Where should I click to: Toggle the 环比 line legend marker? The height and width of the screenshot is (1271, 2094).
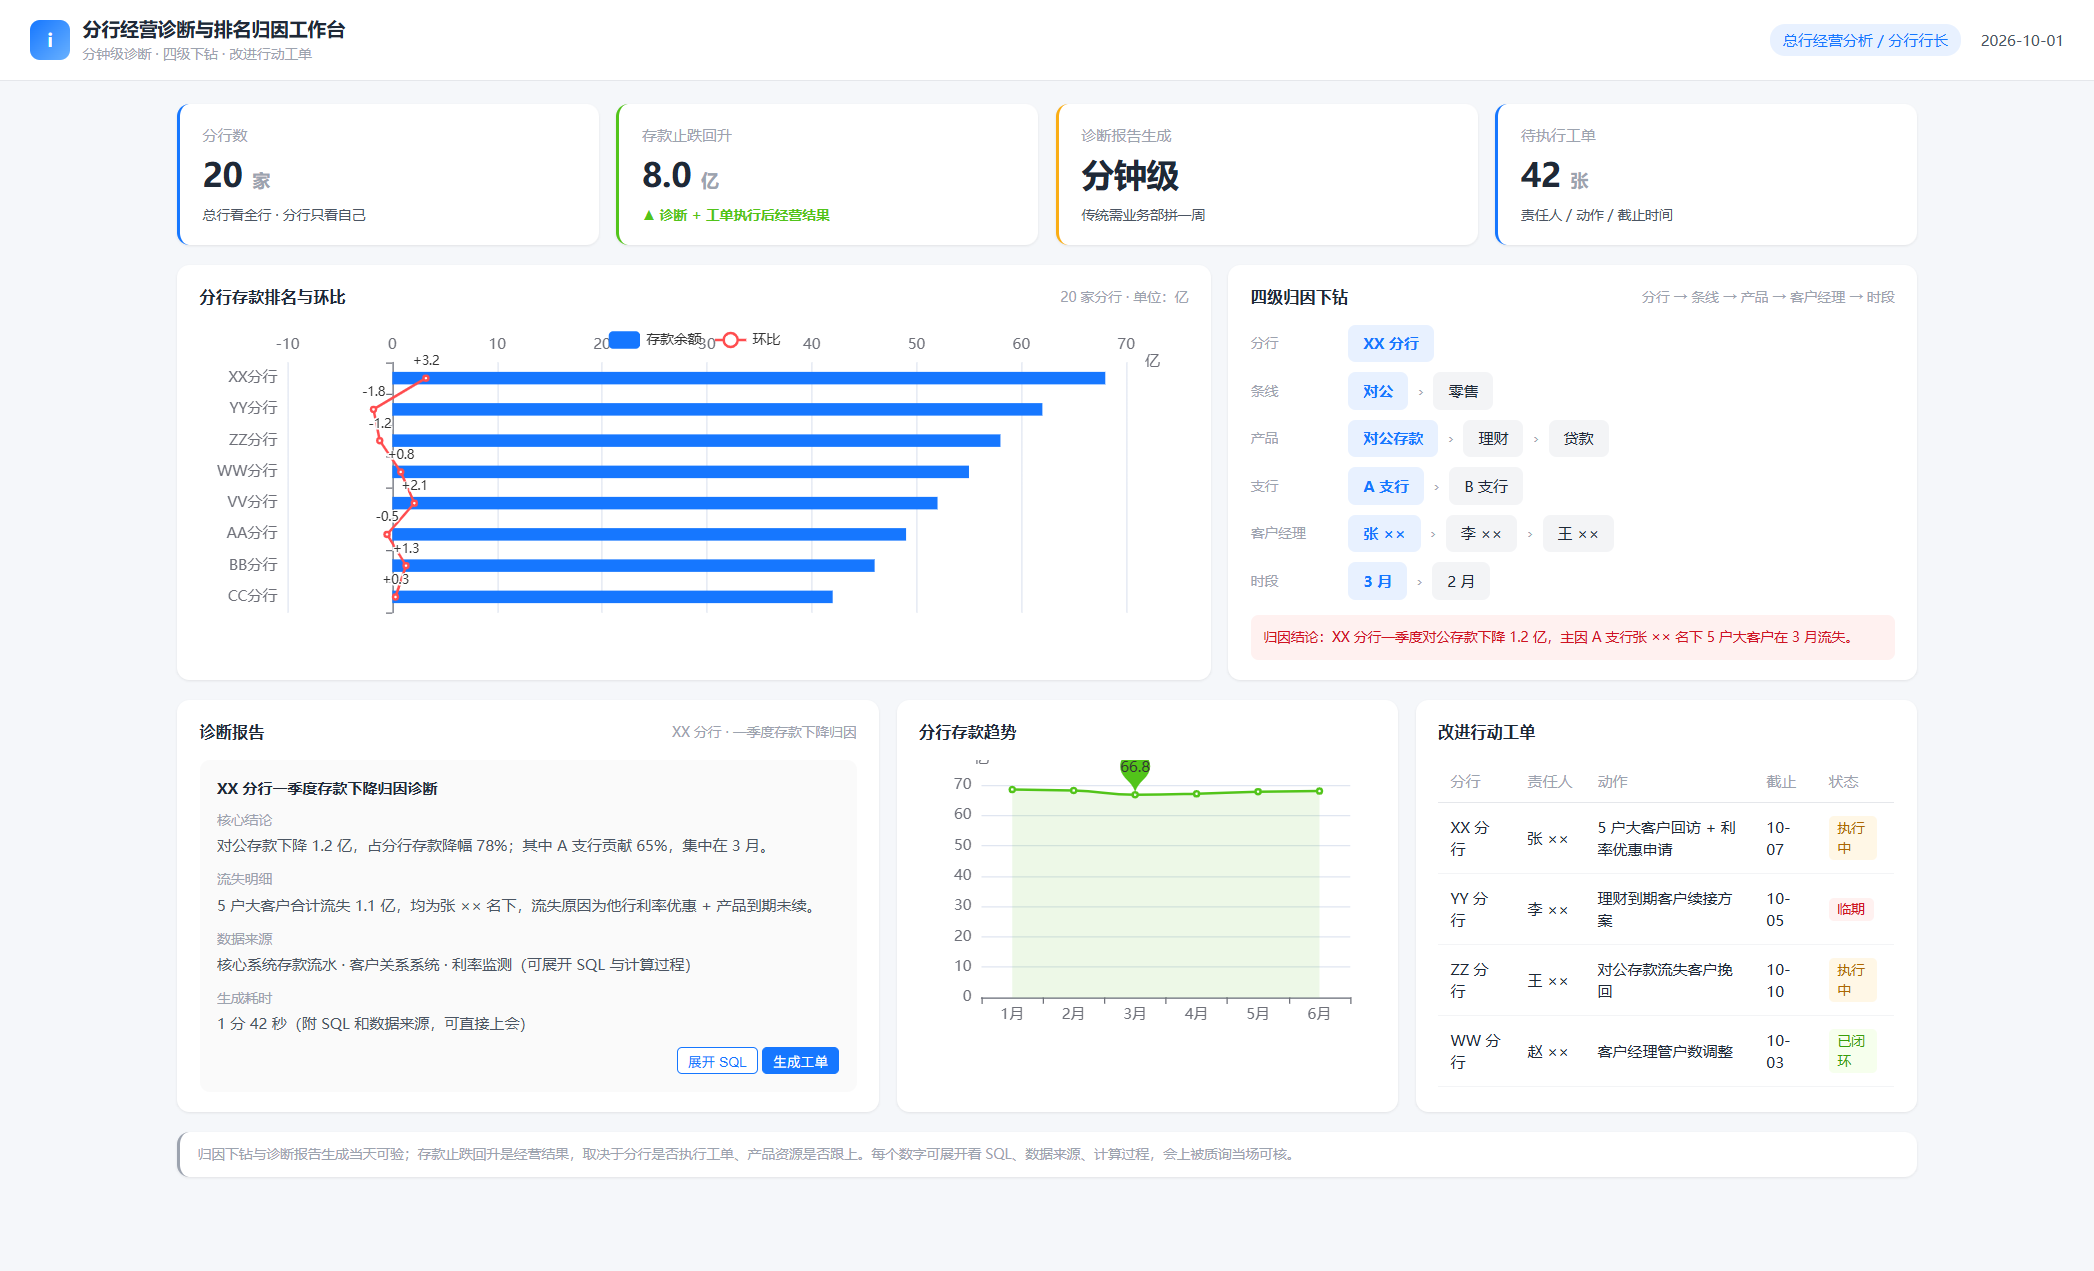pos(731,340)
